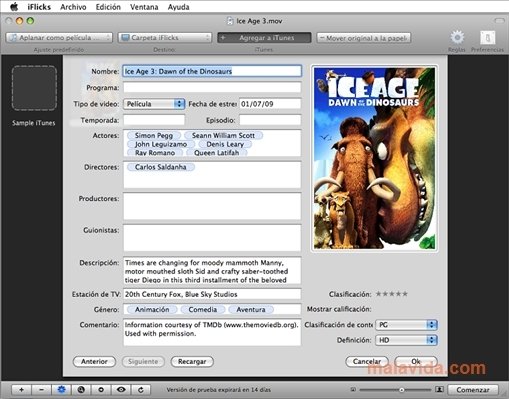Open the Definición HD dropdown
Screen dimensions: 509x399
click(406, 340)
